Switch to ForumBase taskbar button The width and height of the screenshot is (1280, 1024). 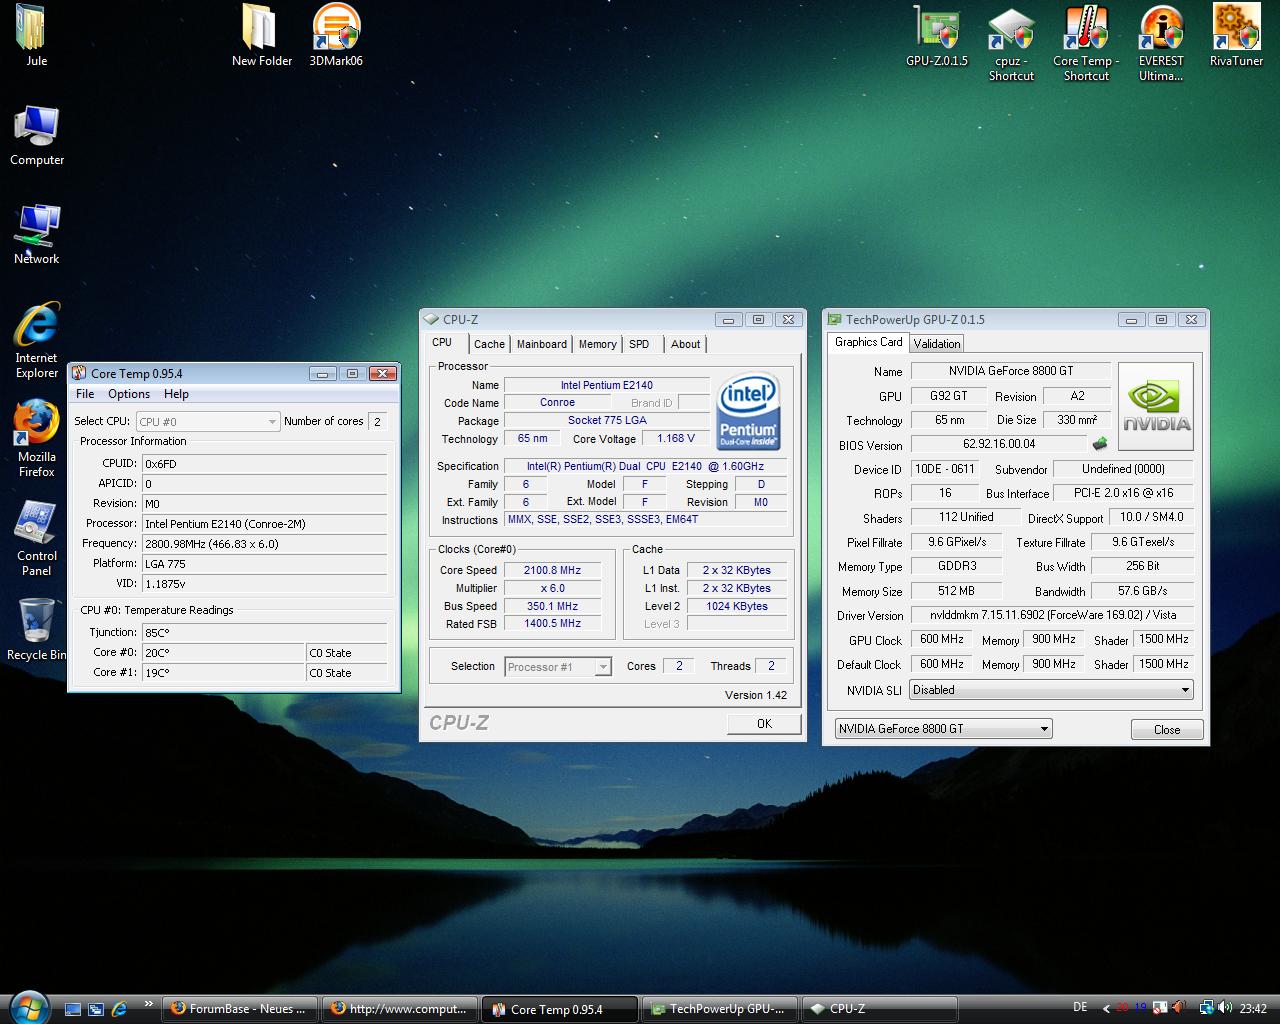tap(240, 1009)
